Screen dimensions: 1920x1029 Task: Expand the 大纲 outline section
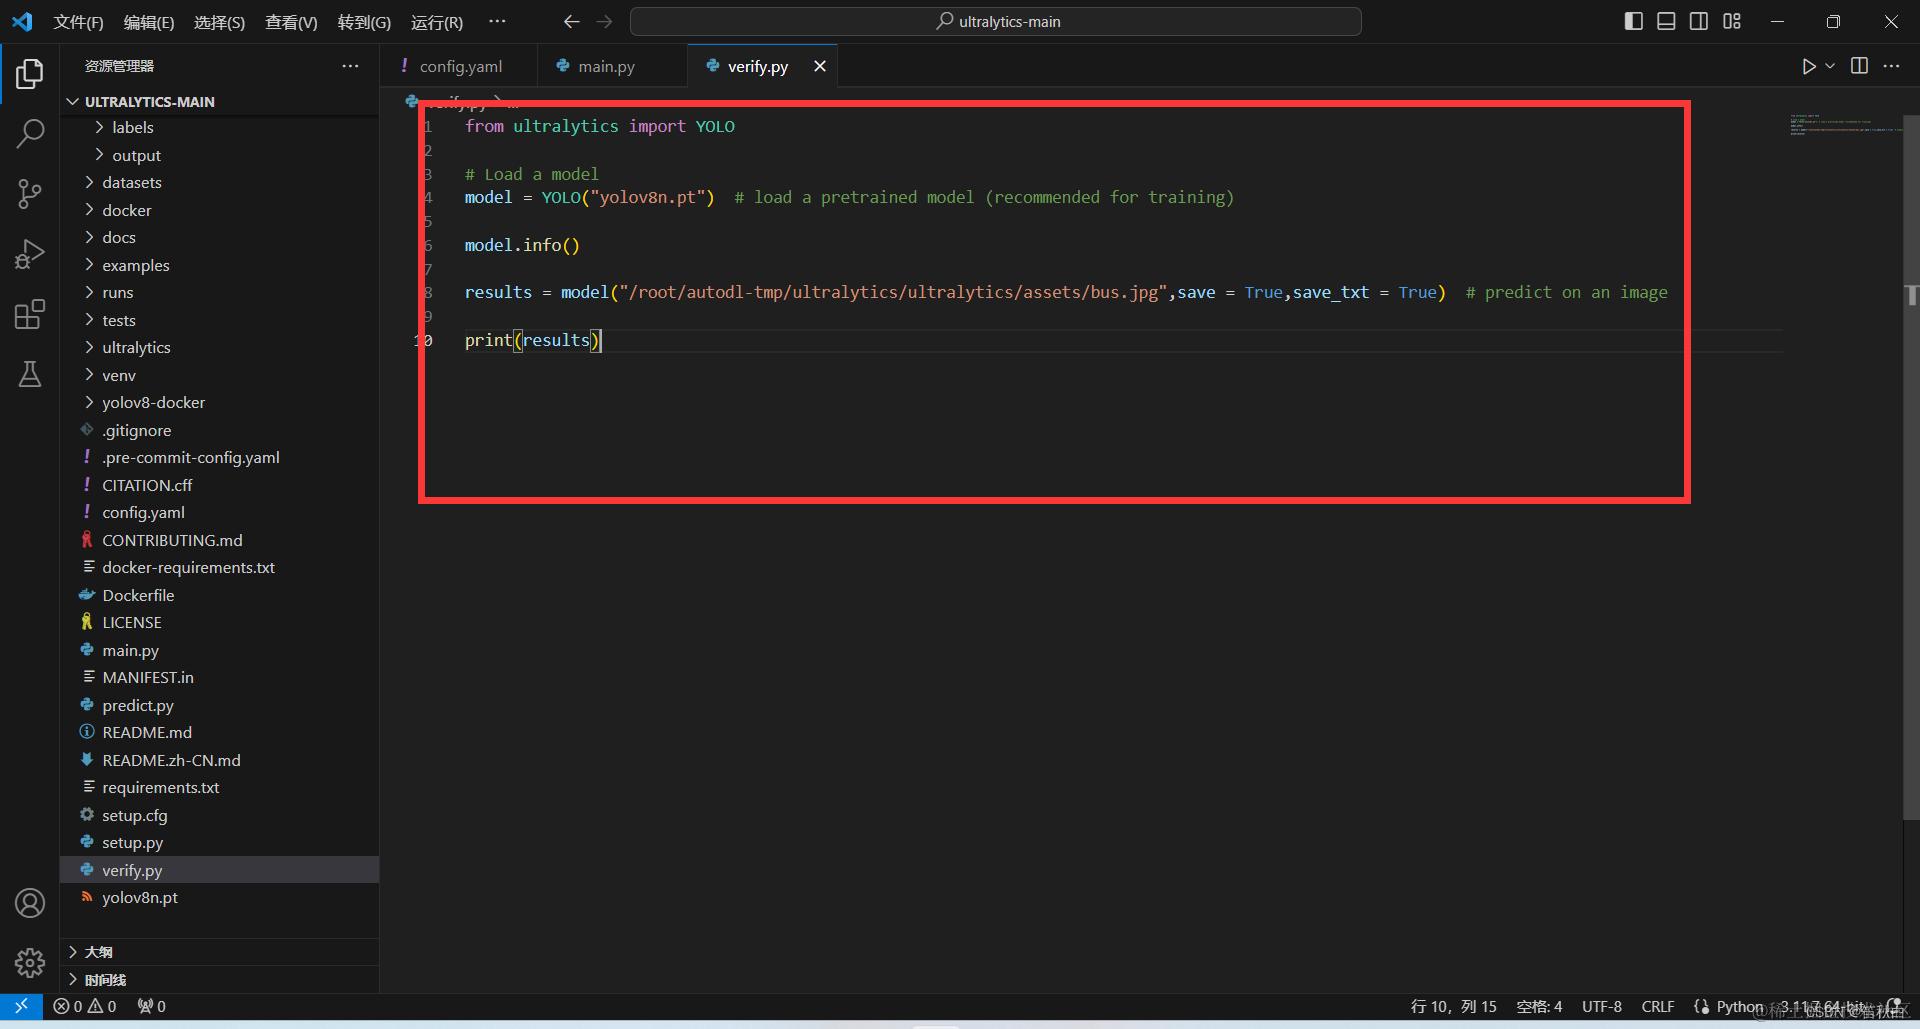click(x=219, y=952)
